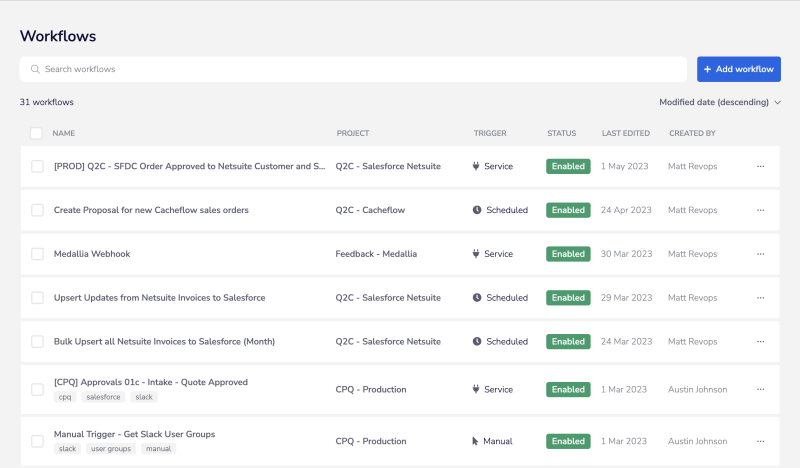The width and height of the screenshot is (800, 468).
Task: Open more options for Create Proposal workflow
Action: pyautogui.click(x=760, y=210)
